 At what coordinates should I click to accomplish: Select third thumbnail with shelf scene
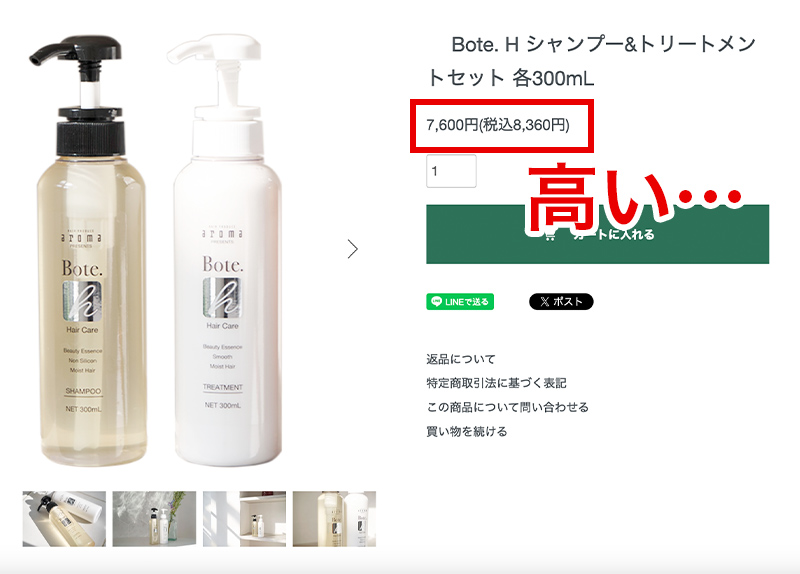[244, 519]
